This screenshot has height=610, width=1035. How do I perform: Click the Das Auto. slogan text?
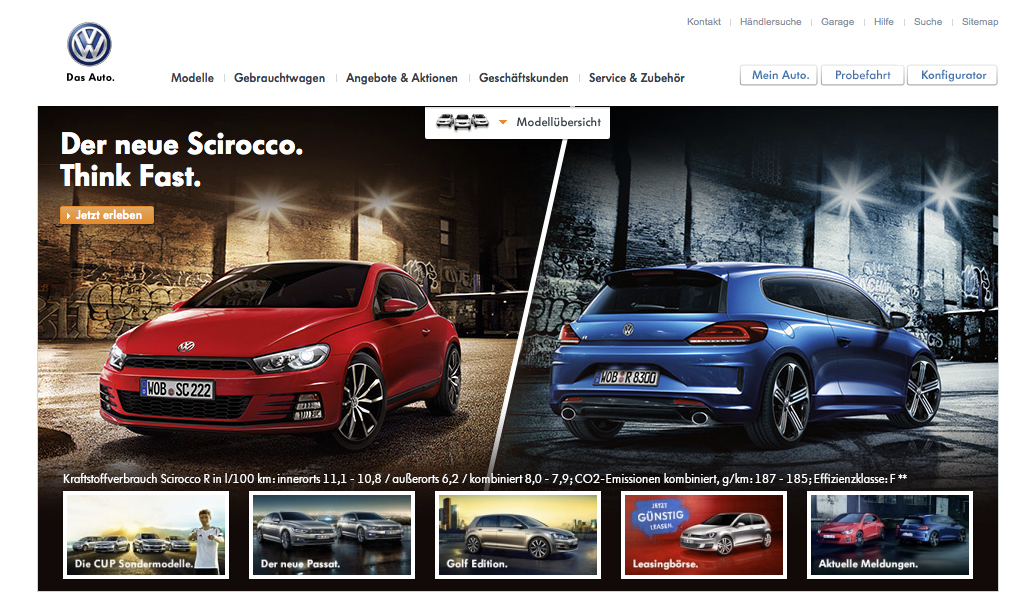point(90,77)
